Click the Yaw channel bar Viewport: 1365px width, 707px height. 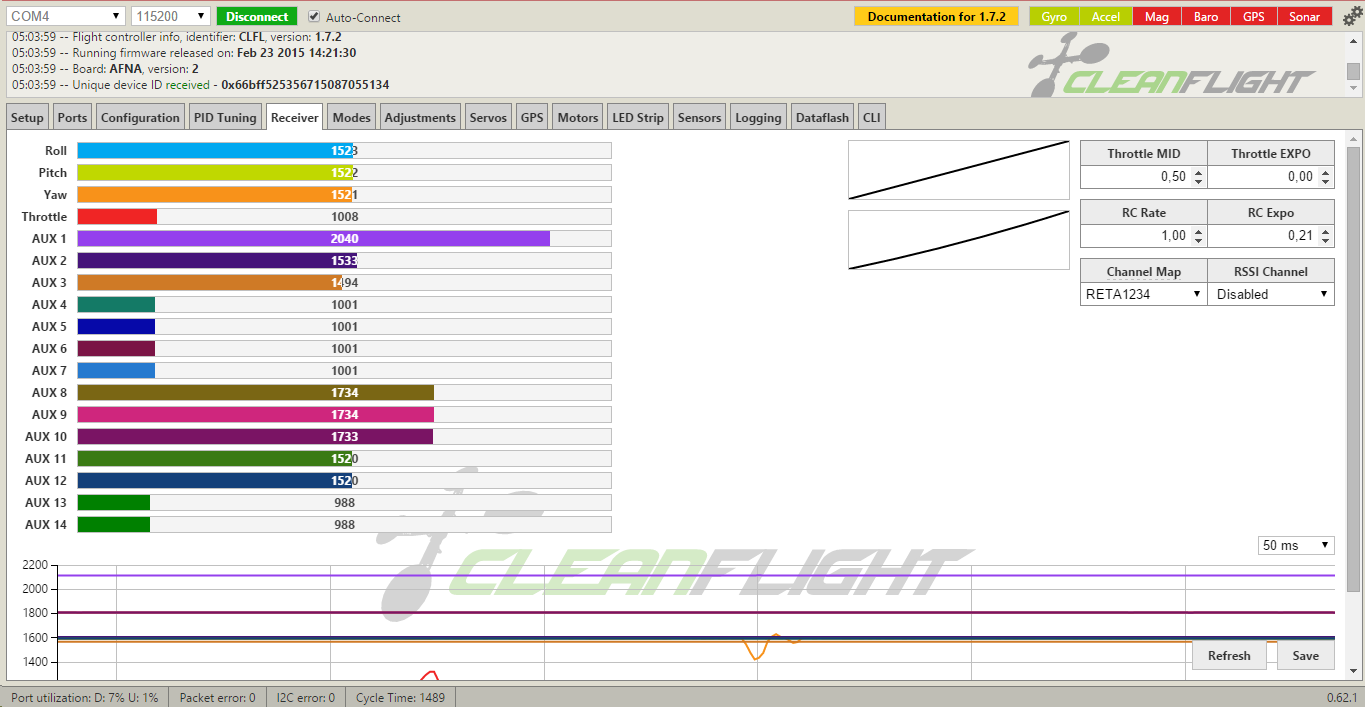click(x=344, y=195)
